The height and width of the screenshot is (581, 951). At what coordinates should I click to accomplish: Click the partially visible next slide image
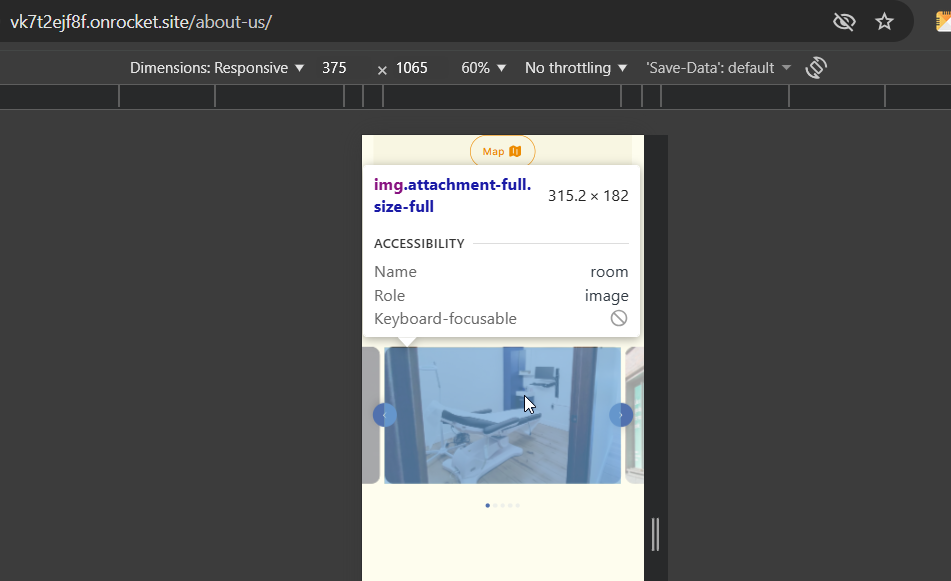coord(634,415)
